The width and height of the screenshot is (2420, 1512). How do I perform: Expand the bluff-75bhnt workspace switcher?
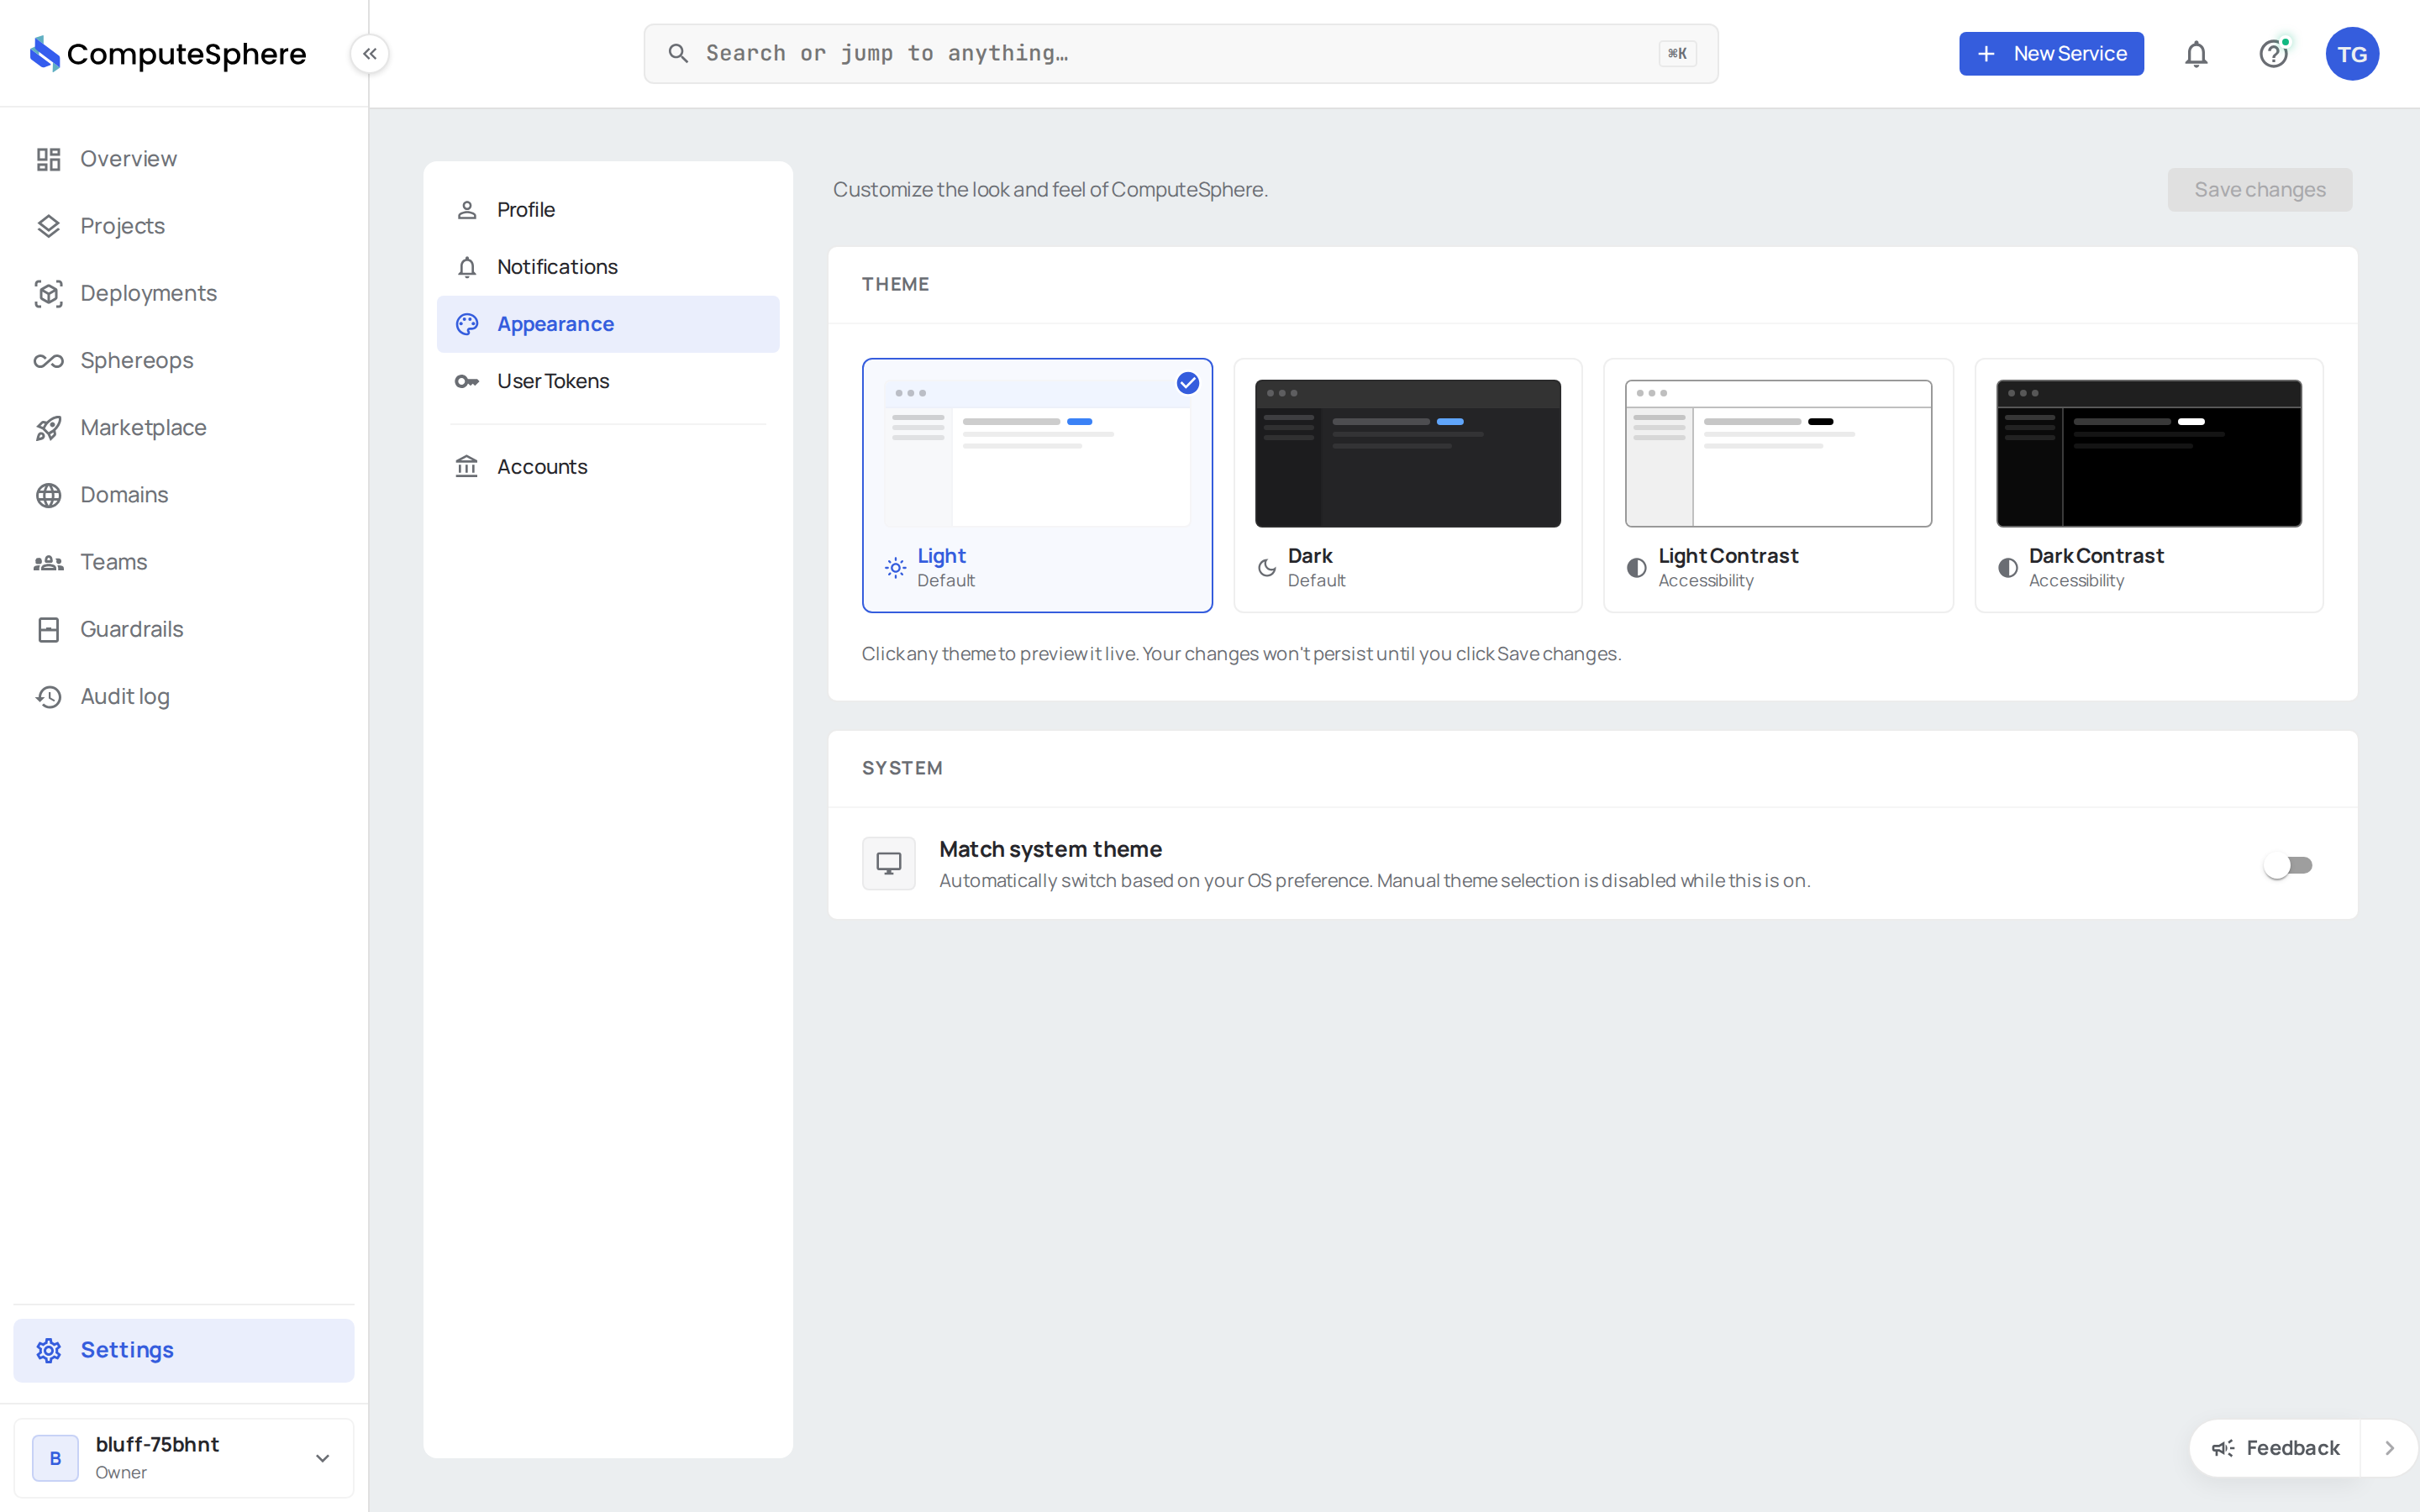184,1458
